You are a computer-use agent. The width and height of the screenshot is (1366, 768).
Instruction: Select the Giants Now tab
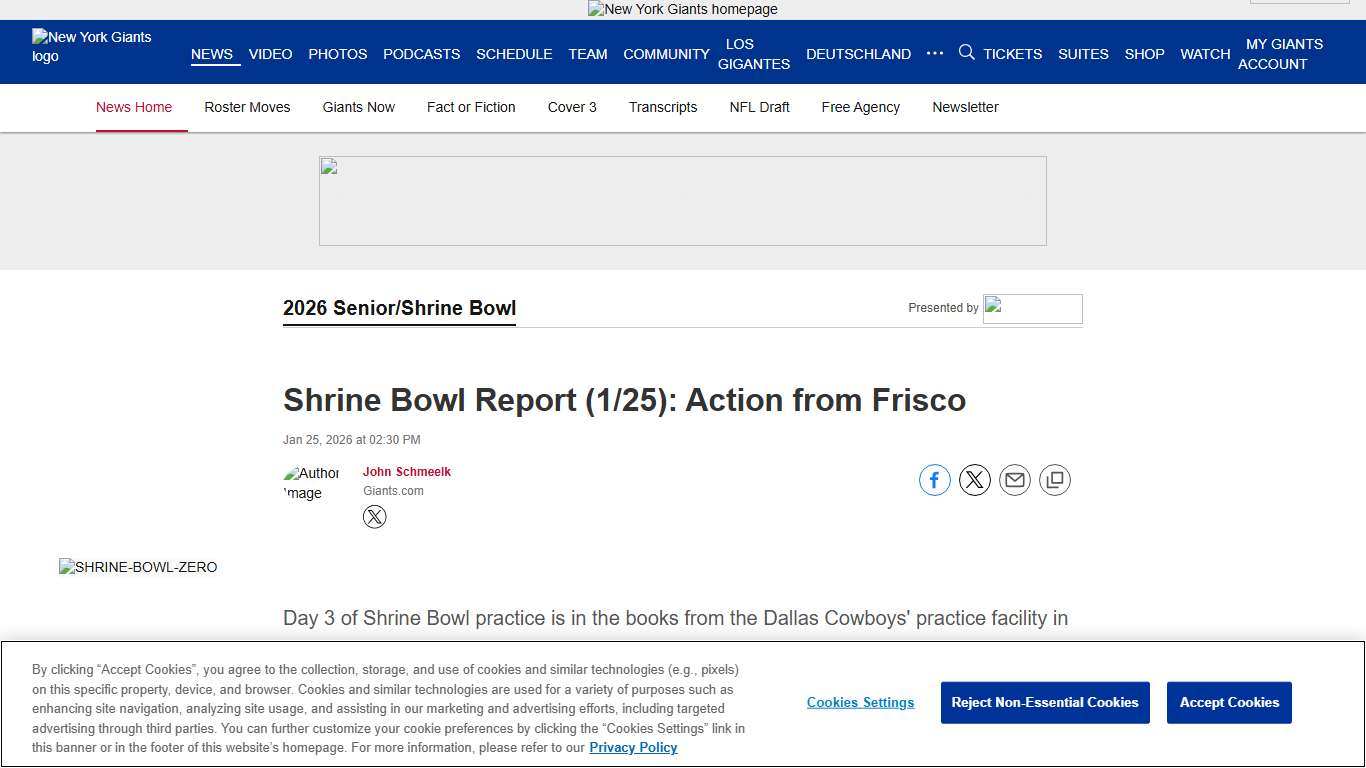tap(358, 107)
